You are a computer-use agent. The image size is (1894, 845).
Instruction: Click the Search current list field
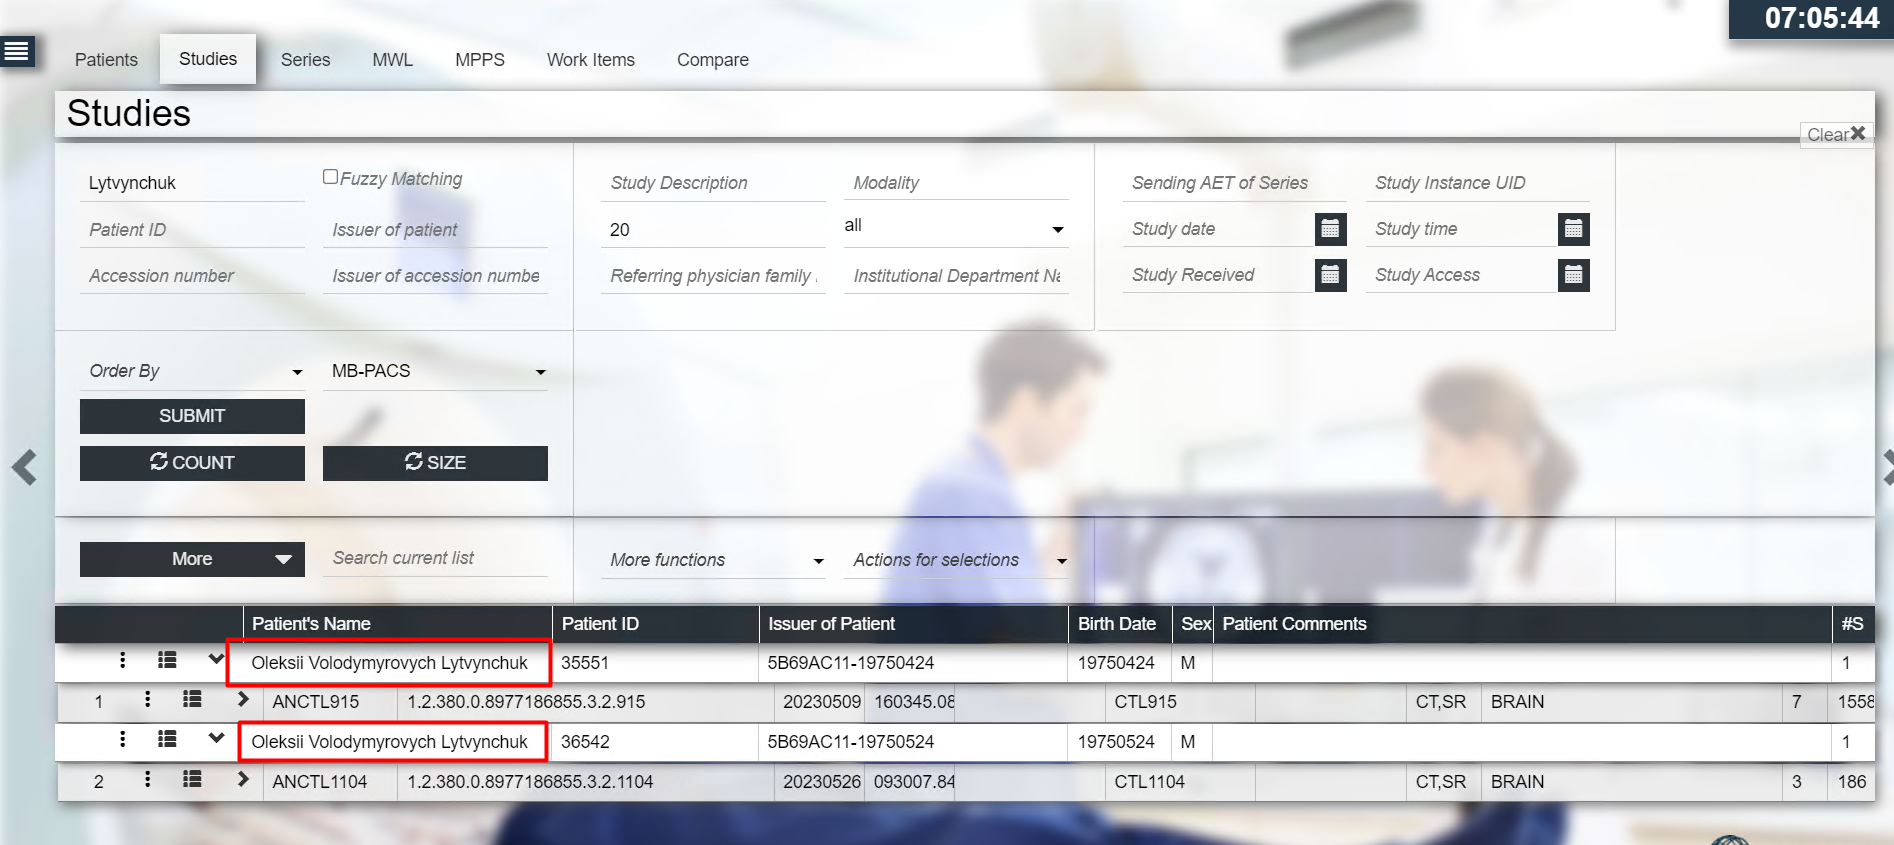click(436, 558)
